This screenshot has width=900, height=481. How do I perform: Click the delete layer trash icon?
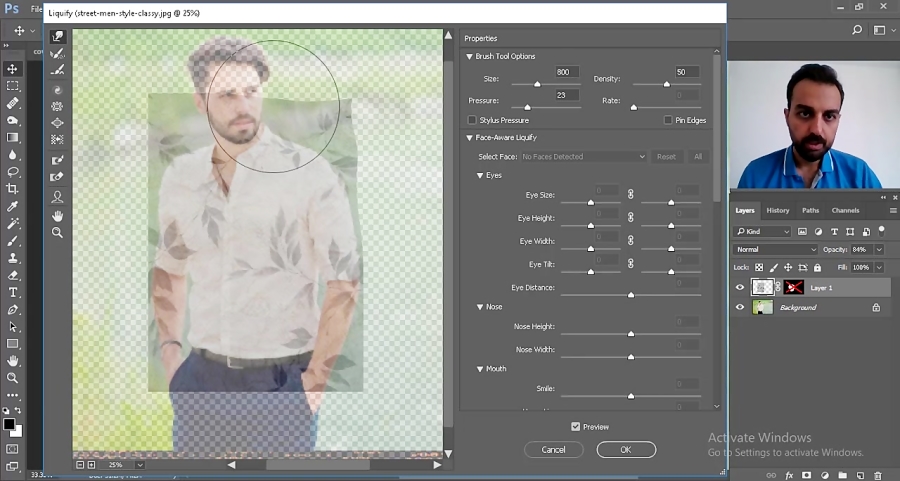pos(877,475)
